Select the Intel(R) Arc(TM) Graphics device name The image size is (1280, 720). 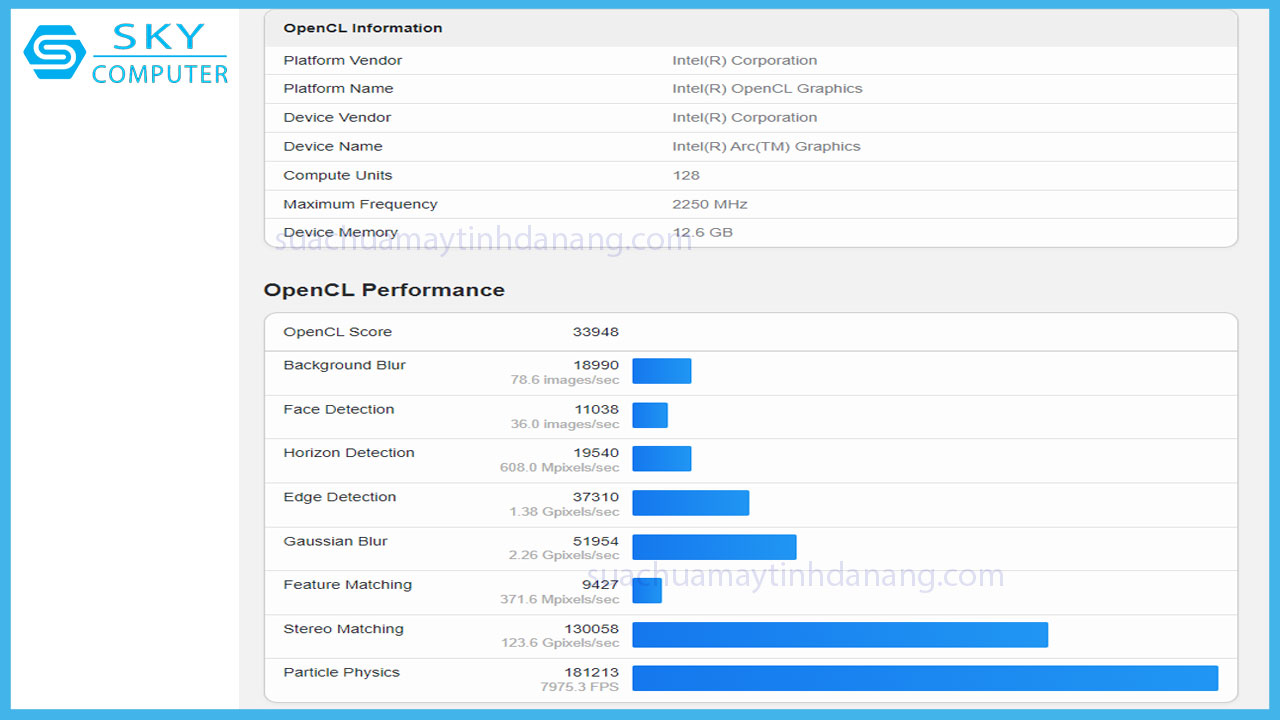coord(767,146)
